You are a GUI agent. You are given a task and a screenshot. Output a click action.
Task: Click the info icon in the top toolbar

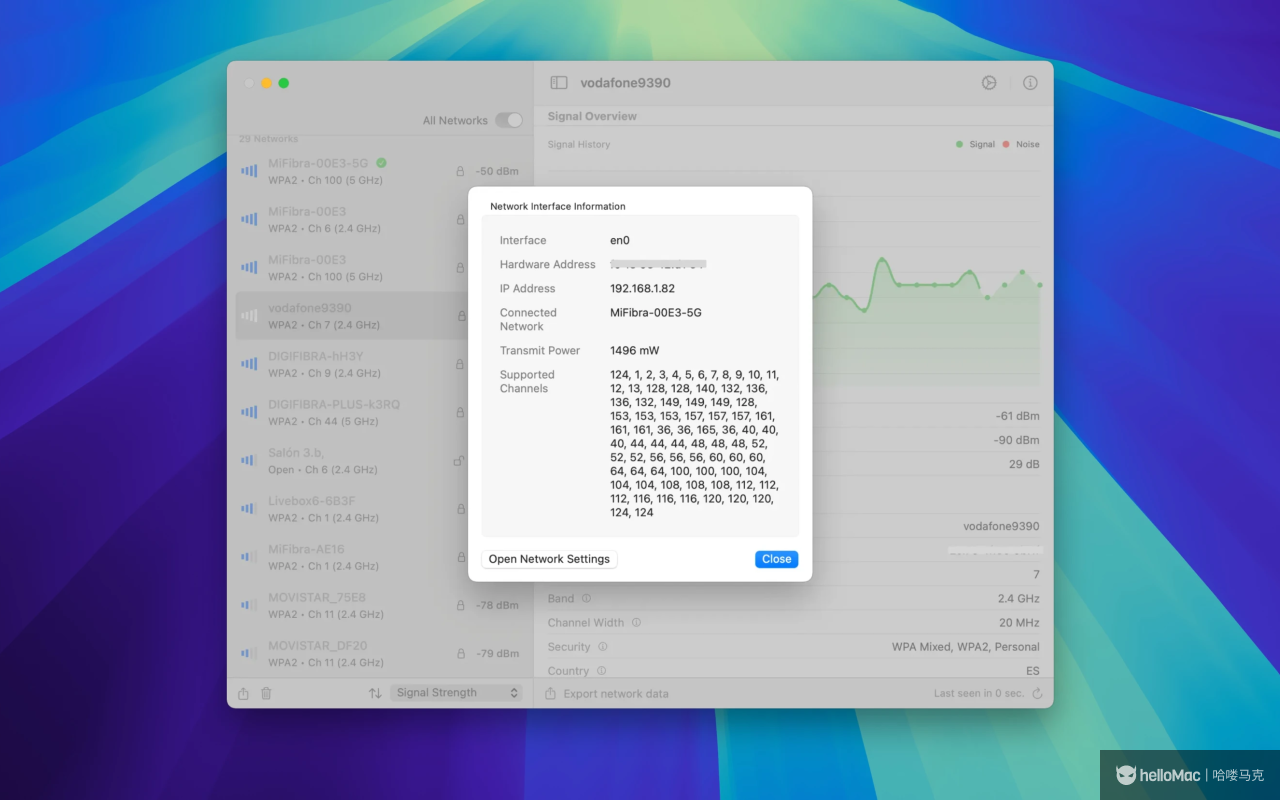point(1030,83)
